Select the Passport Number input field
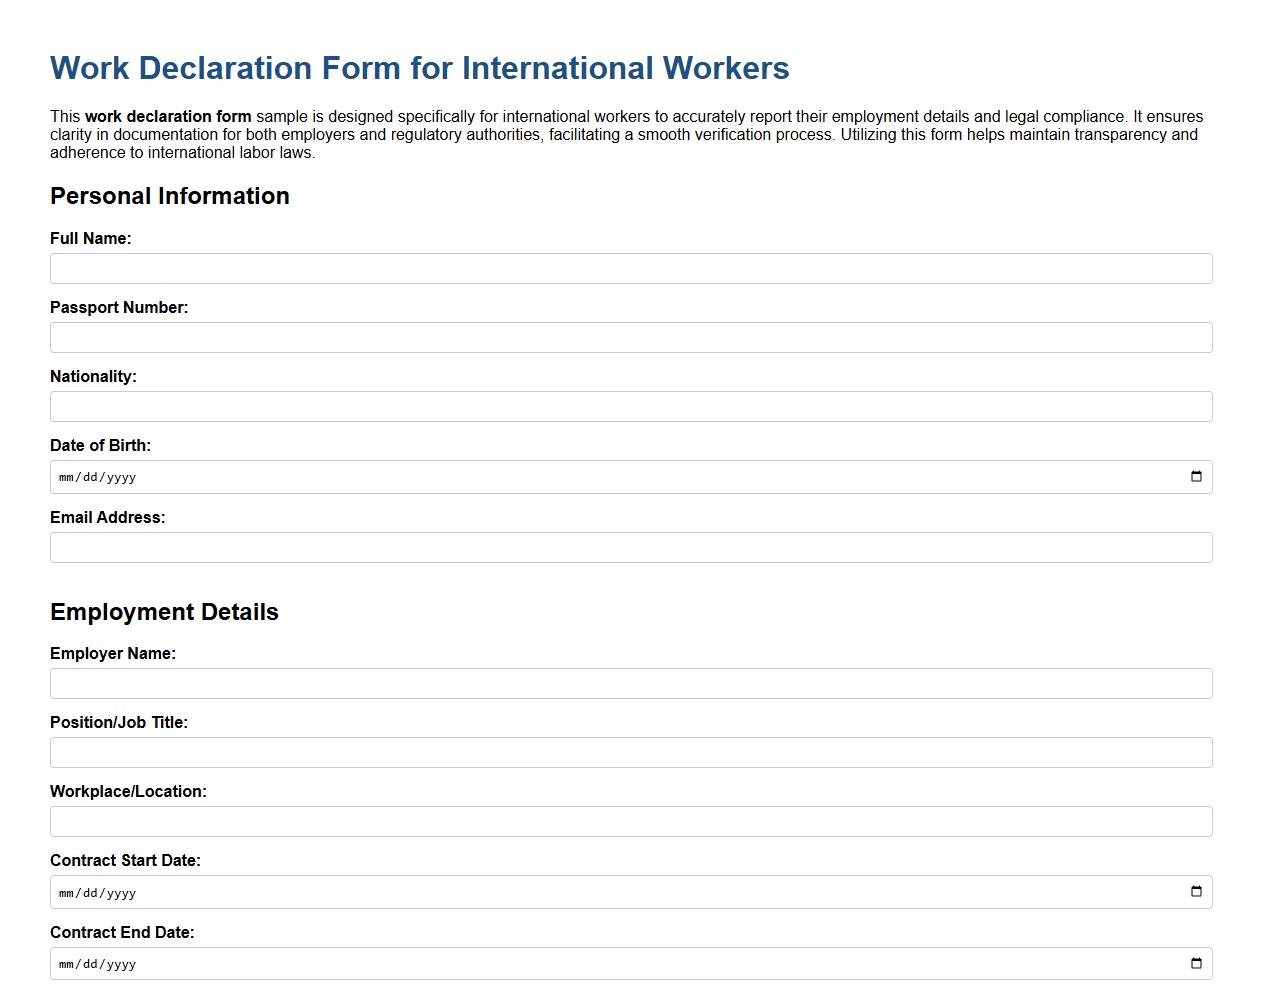The image size is (1263, 1001). (x=630, y=337)
